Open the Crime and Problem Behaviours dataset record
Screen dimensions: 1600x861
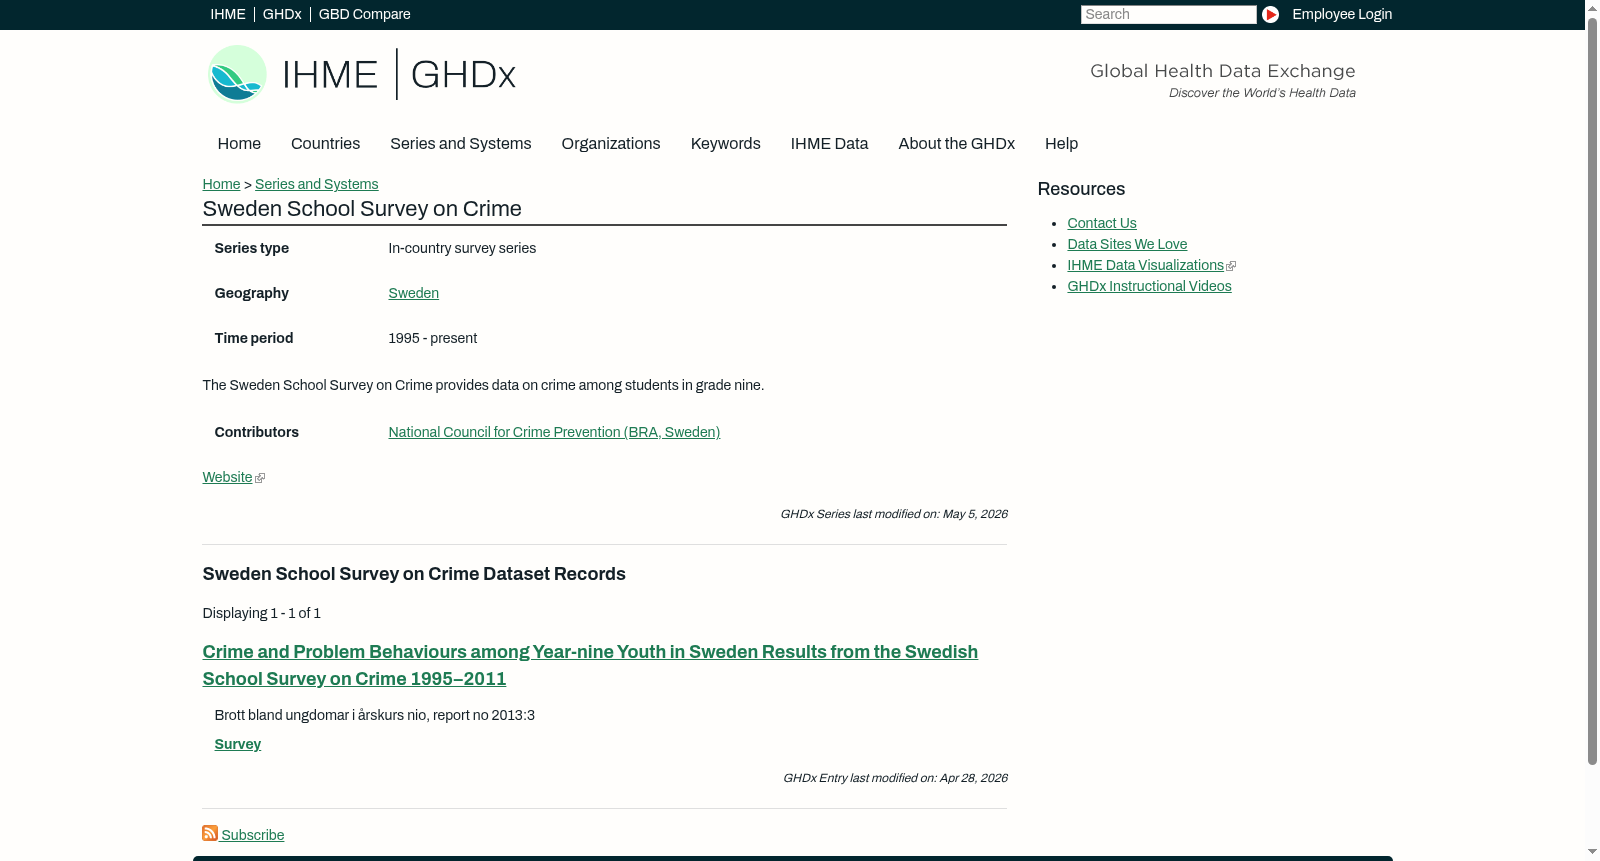click(590, 665)
